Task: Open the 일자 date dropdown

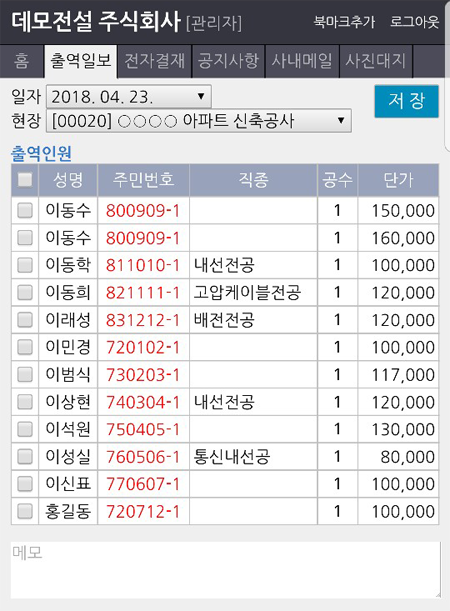Action: 129,97
